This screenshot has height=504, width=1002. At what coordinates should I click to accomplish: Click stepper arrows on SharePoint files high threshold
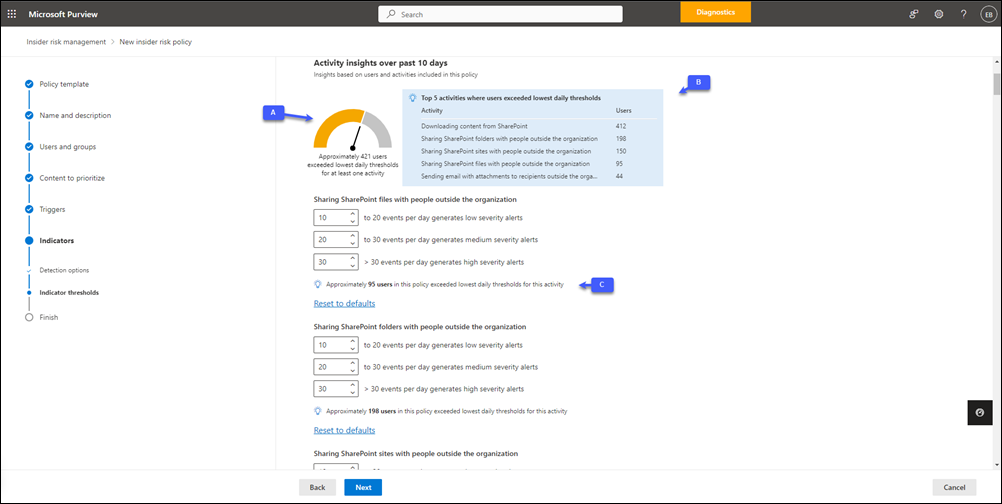pos(354,262)
